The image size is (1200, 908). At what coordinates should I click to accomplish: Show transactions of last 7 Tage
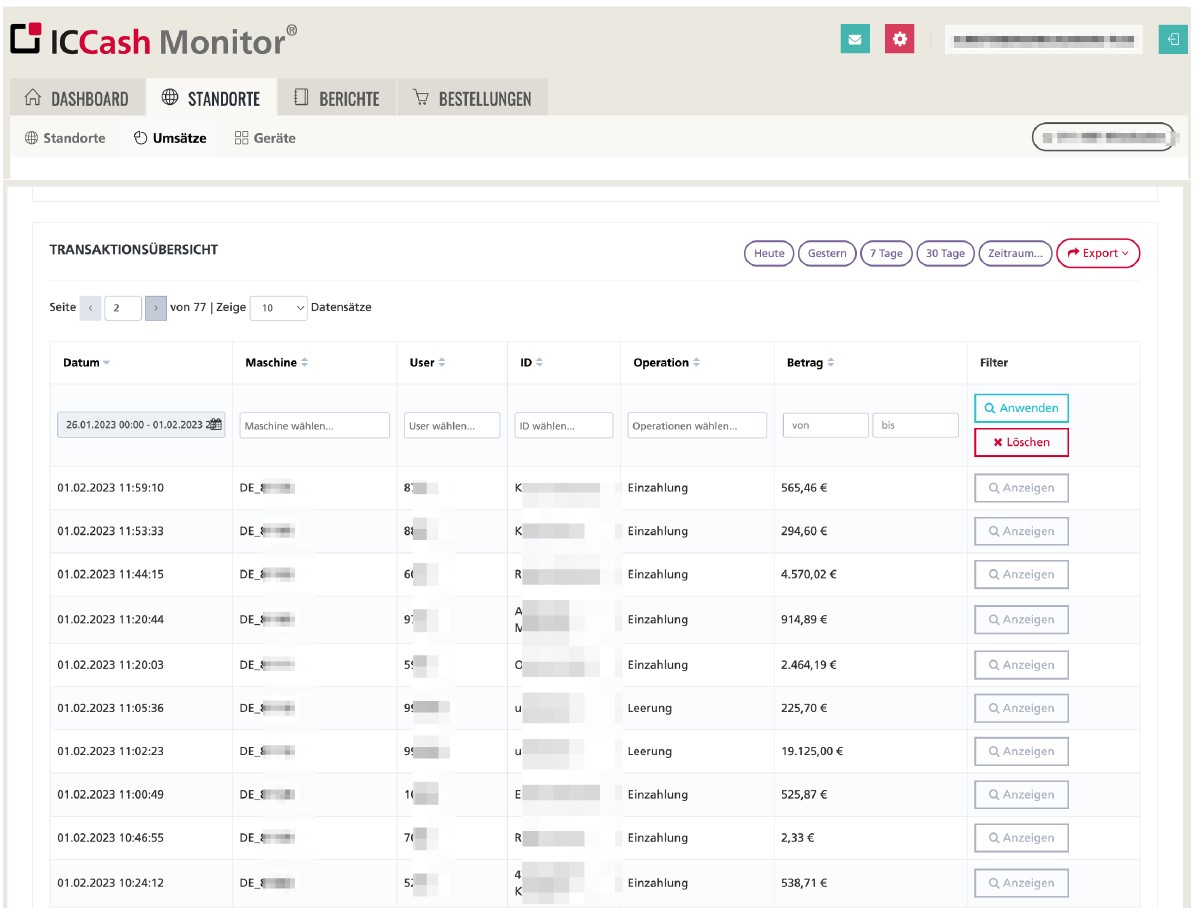coord(886,254)
